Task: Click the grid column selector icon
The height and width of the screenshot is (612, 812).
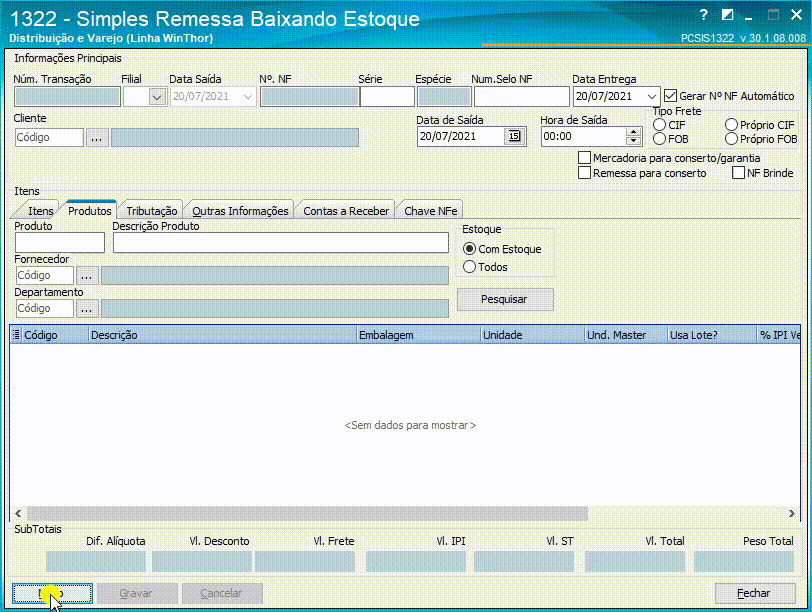Action: click(x=16, y=335)
